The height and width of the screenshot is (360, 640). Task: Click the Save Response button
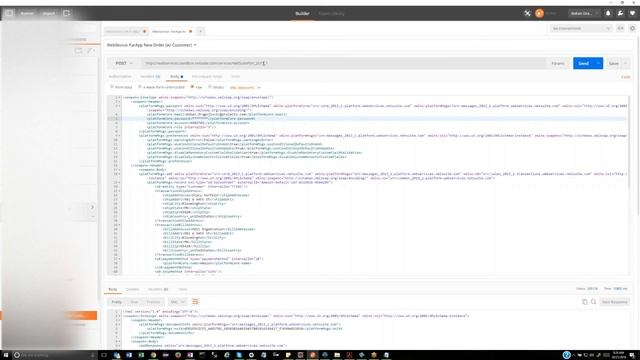point(614,302)
